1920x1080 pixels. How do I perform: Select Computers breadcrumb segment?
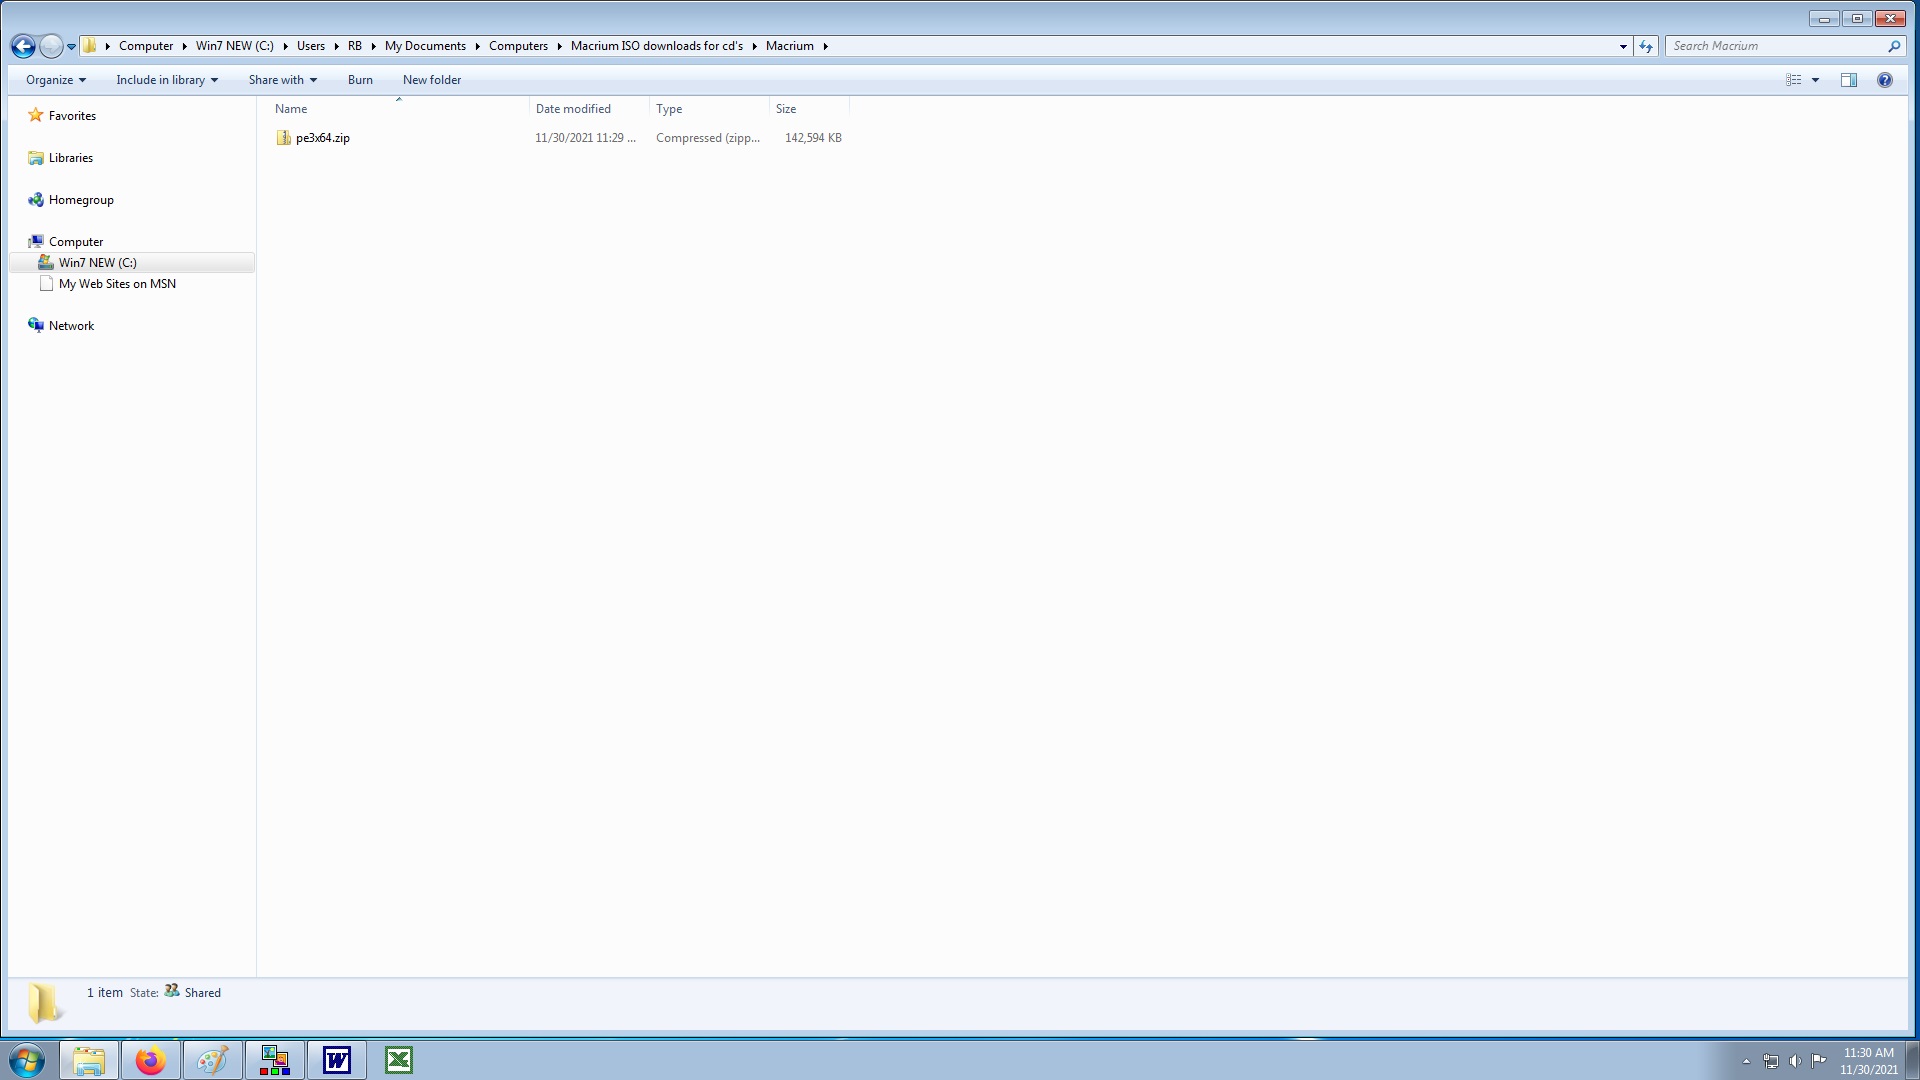point(518,46)
